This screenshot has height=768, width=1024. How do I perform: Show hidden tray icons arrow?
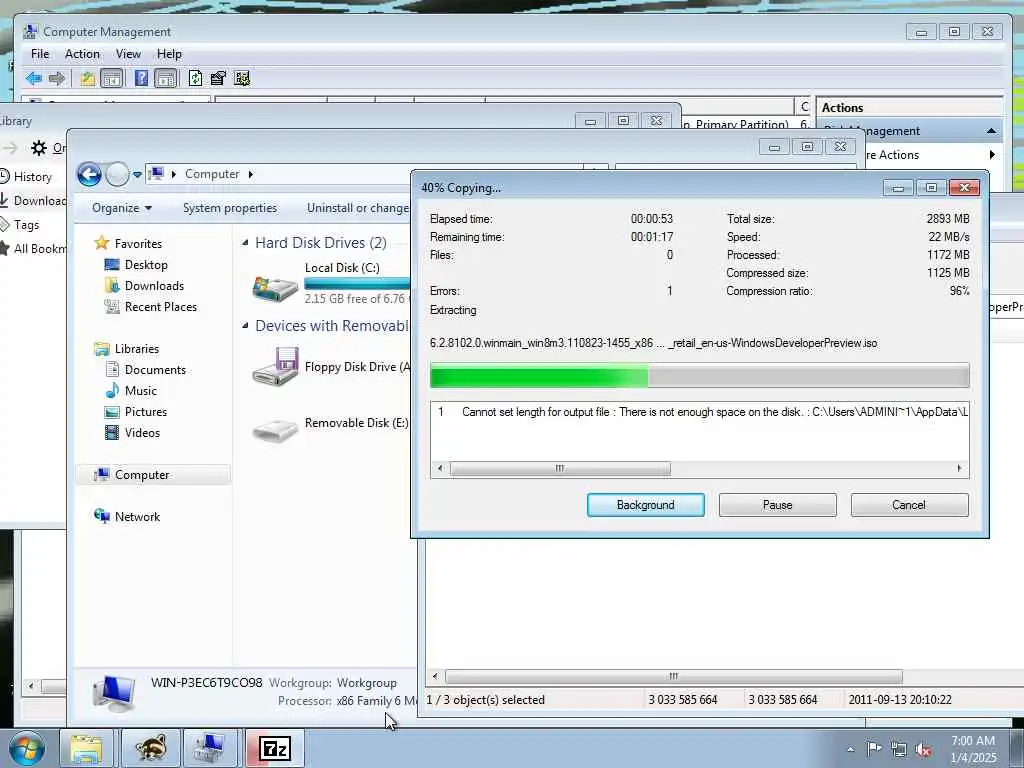[850, 749]
